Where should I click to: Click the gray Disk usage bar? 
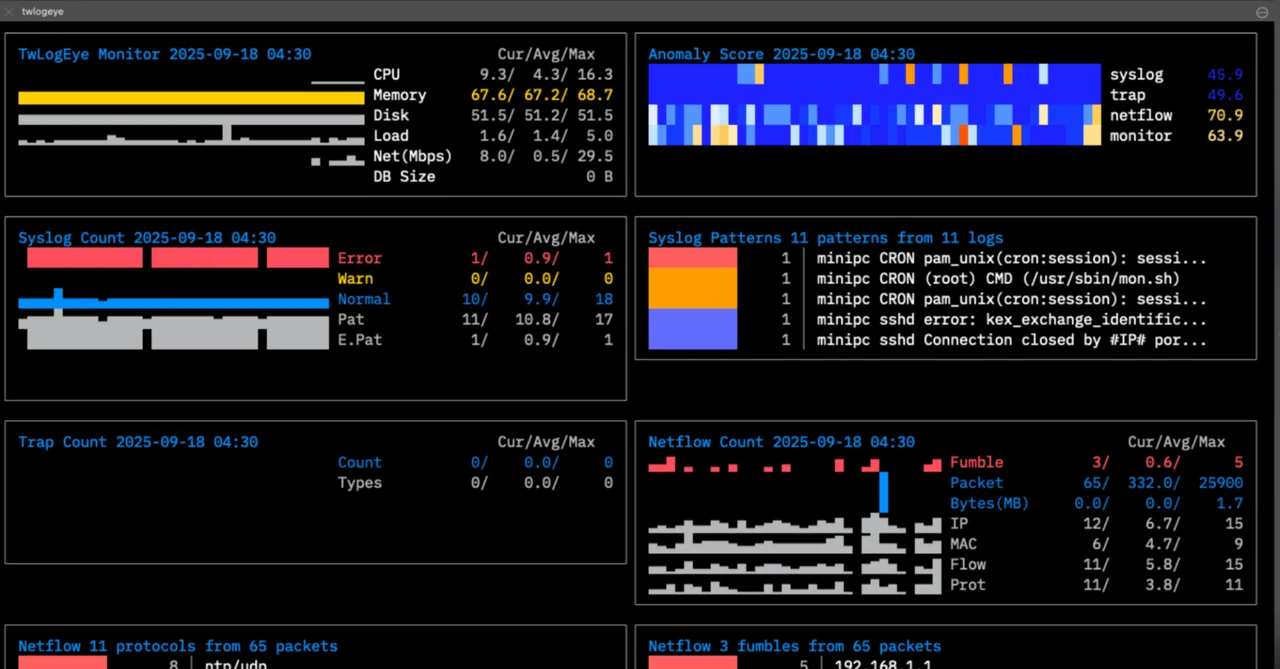pyautogui.click(x=191, y=118)
